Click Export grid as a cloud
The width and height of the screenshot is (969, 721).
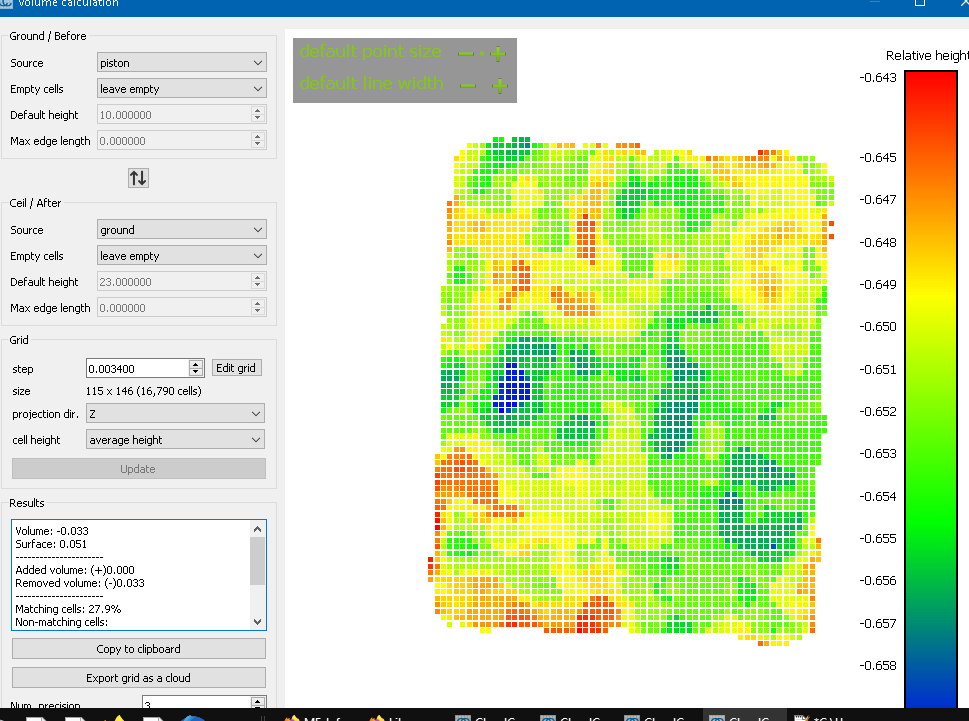pyautogui.click(x=138, y=678)
